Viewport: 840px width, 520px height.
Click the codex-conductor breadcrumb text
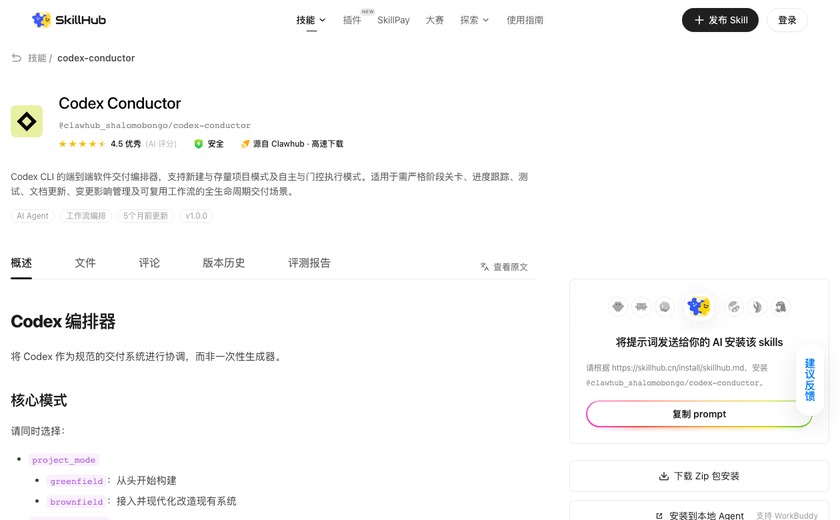point(96,58)
